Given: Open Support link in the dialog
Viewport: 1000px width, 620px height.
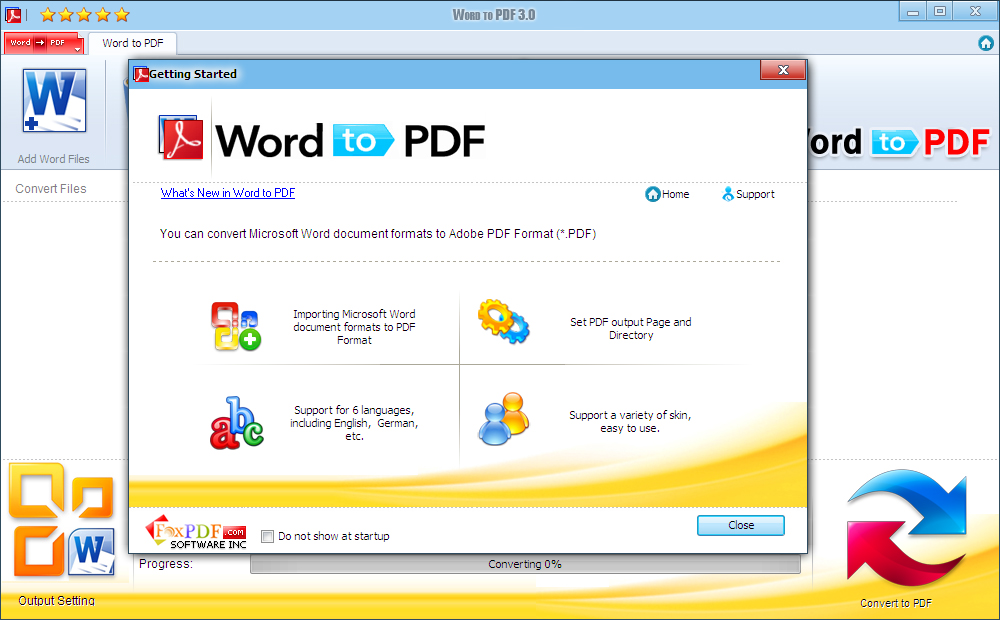Looking at the screenshot, I should pos(748,194).
